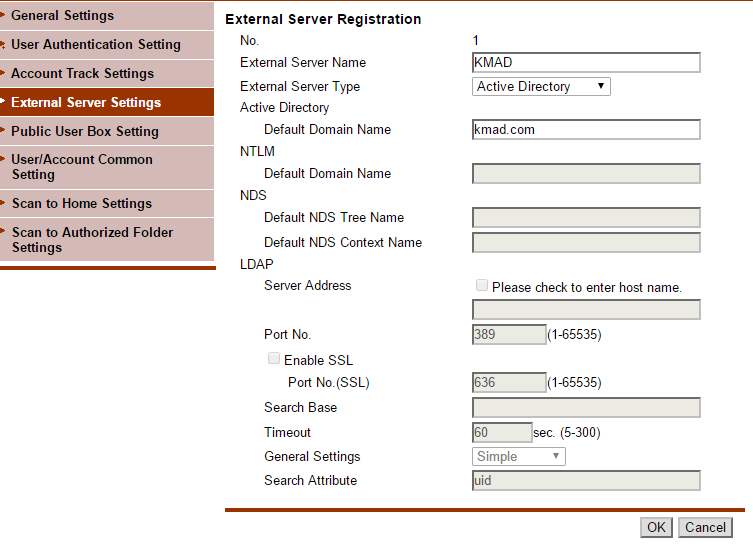Screen dimensions: 753x549
Task: Click the Search Base input field
Action: pos(586,407)
